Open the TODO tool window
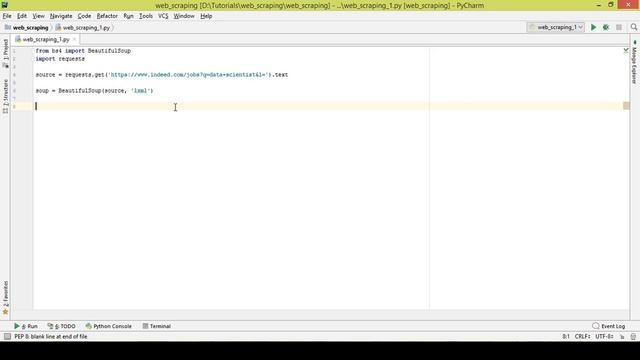This screenshot has width=640, height=360. click(x=62, y=326)
